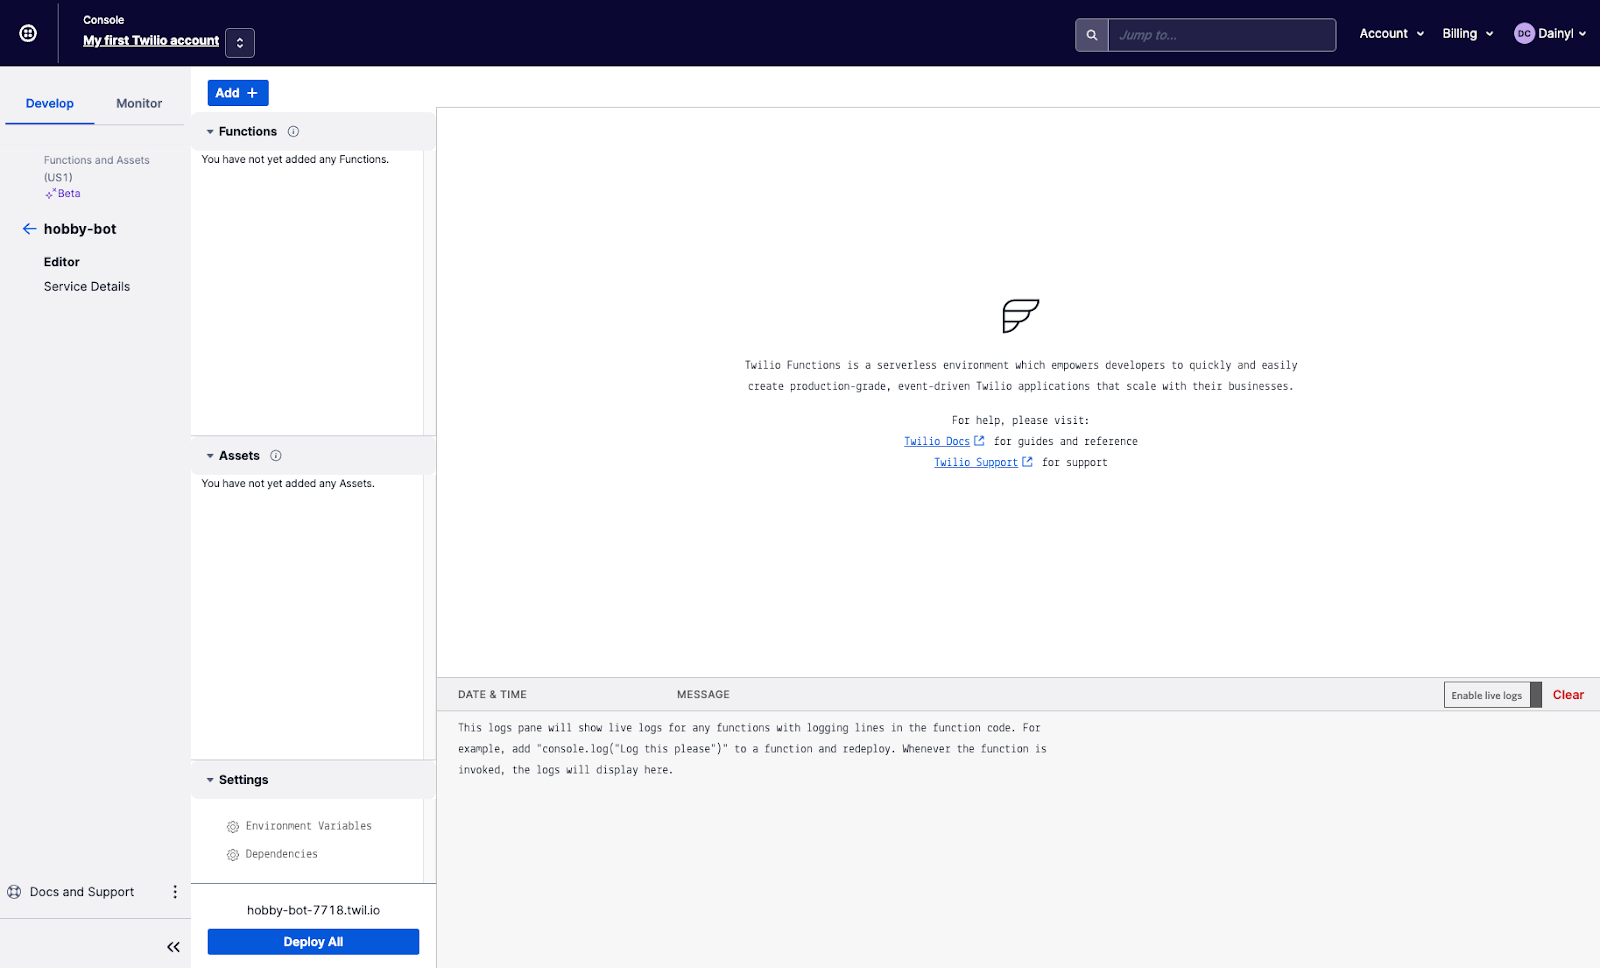Collapse the Assets section
The height and width of the screenshot is (968, 1600).
click(x=210, y=456)
